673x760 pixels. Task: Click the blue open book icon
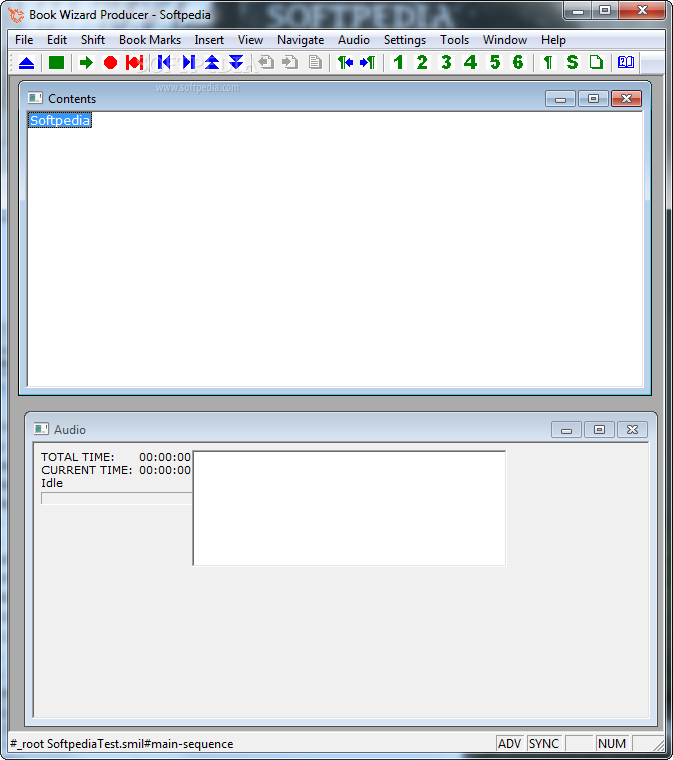point(626,63)
